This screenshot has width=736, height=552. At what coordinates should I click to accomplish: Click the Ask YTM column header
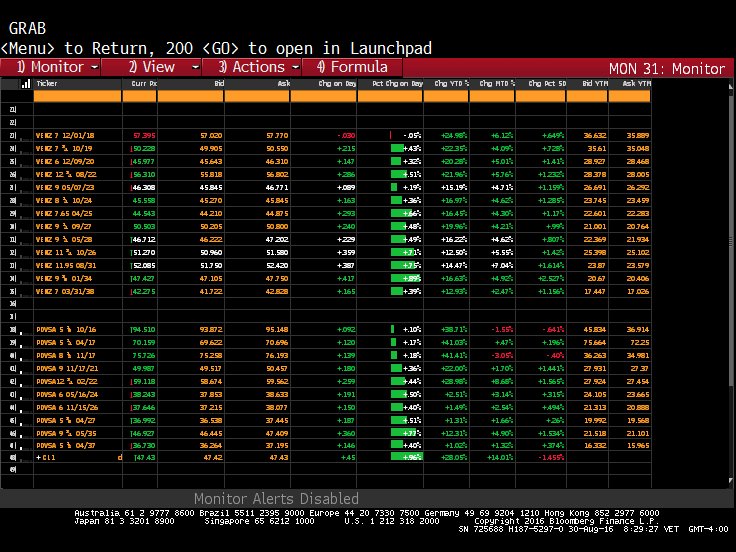tap(636, 84)
